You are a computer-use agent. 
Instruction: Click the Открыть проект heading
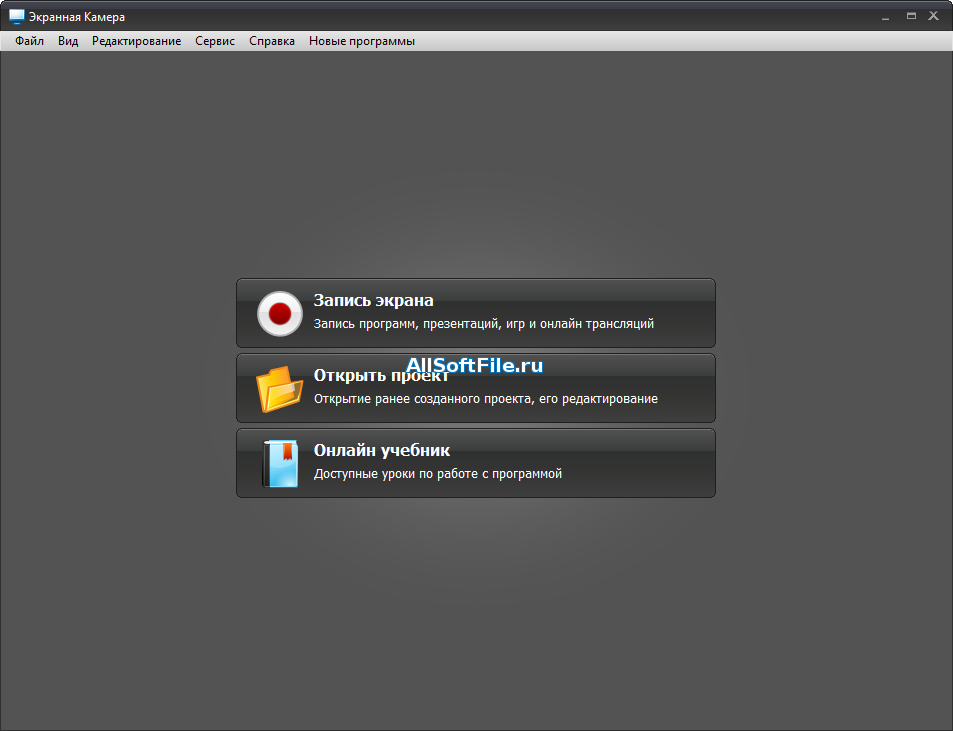[x=381, y=376]
